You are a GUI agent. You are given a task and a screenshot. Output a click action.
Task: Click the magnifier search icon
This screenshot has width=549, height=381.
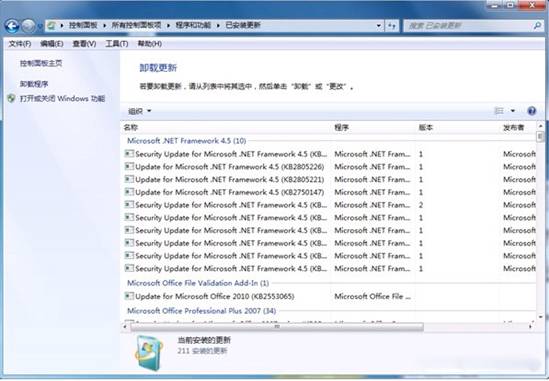pyautogui.click(x=537, y=25)
